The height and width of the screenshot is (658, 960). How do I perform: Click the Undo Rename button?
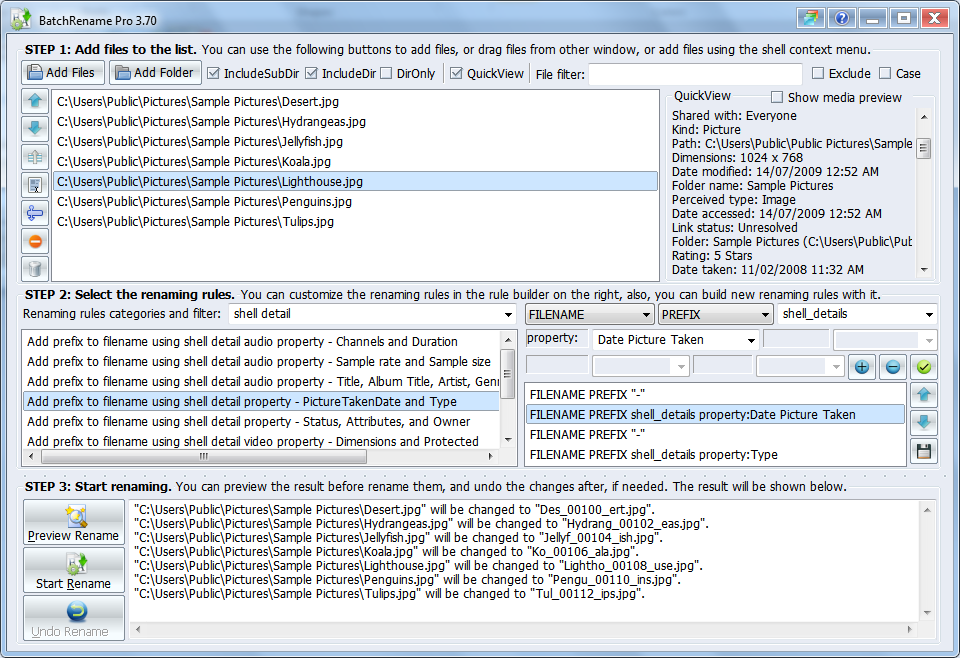tap(73, 618)
